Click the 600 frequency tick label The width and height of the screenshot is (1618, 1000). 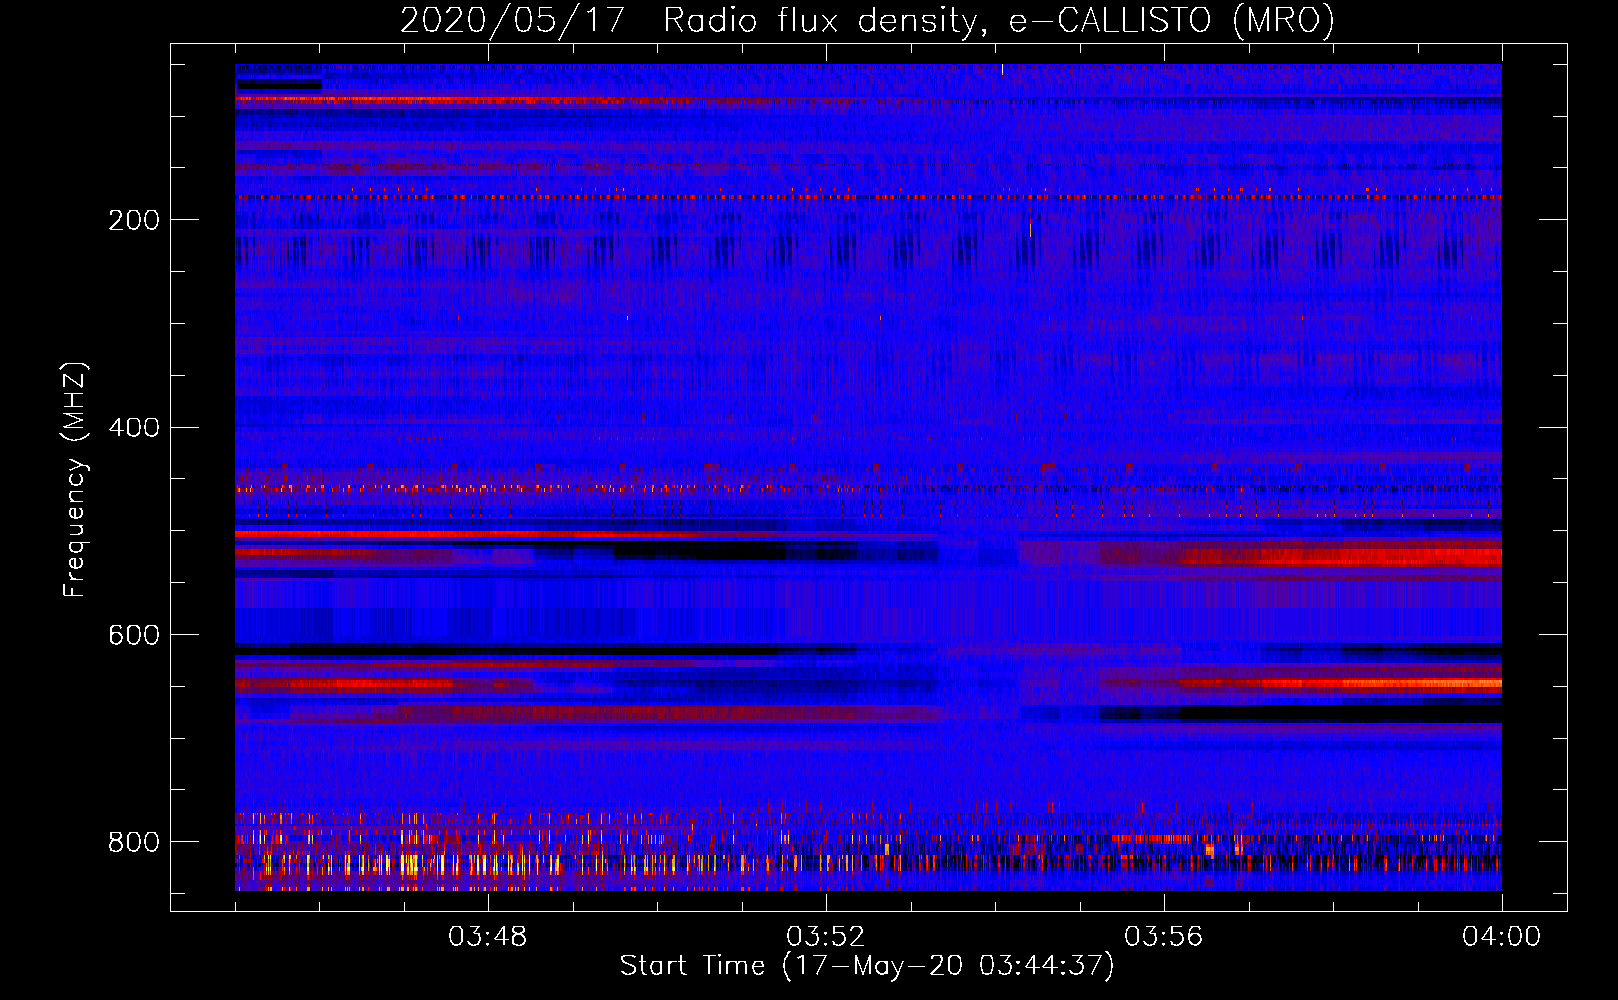pyautogui.click(x=133, y=636)
